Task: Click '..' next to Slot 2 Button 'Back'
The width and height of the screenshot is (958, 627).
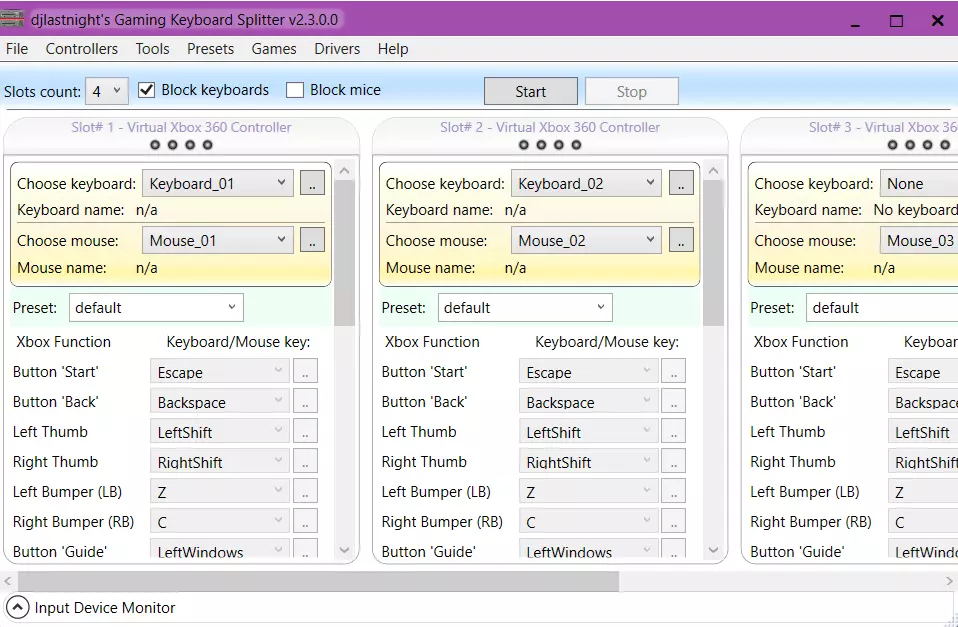Action: (674, 402)
